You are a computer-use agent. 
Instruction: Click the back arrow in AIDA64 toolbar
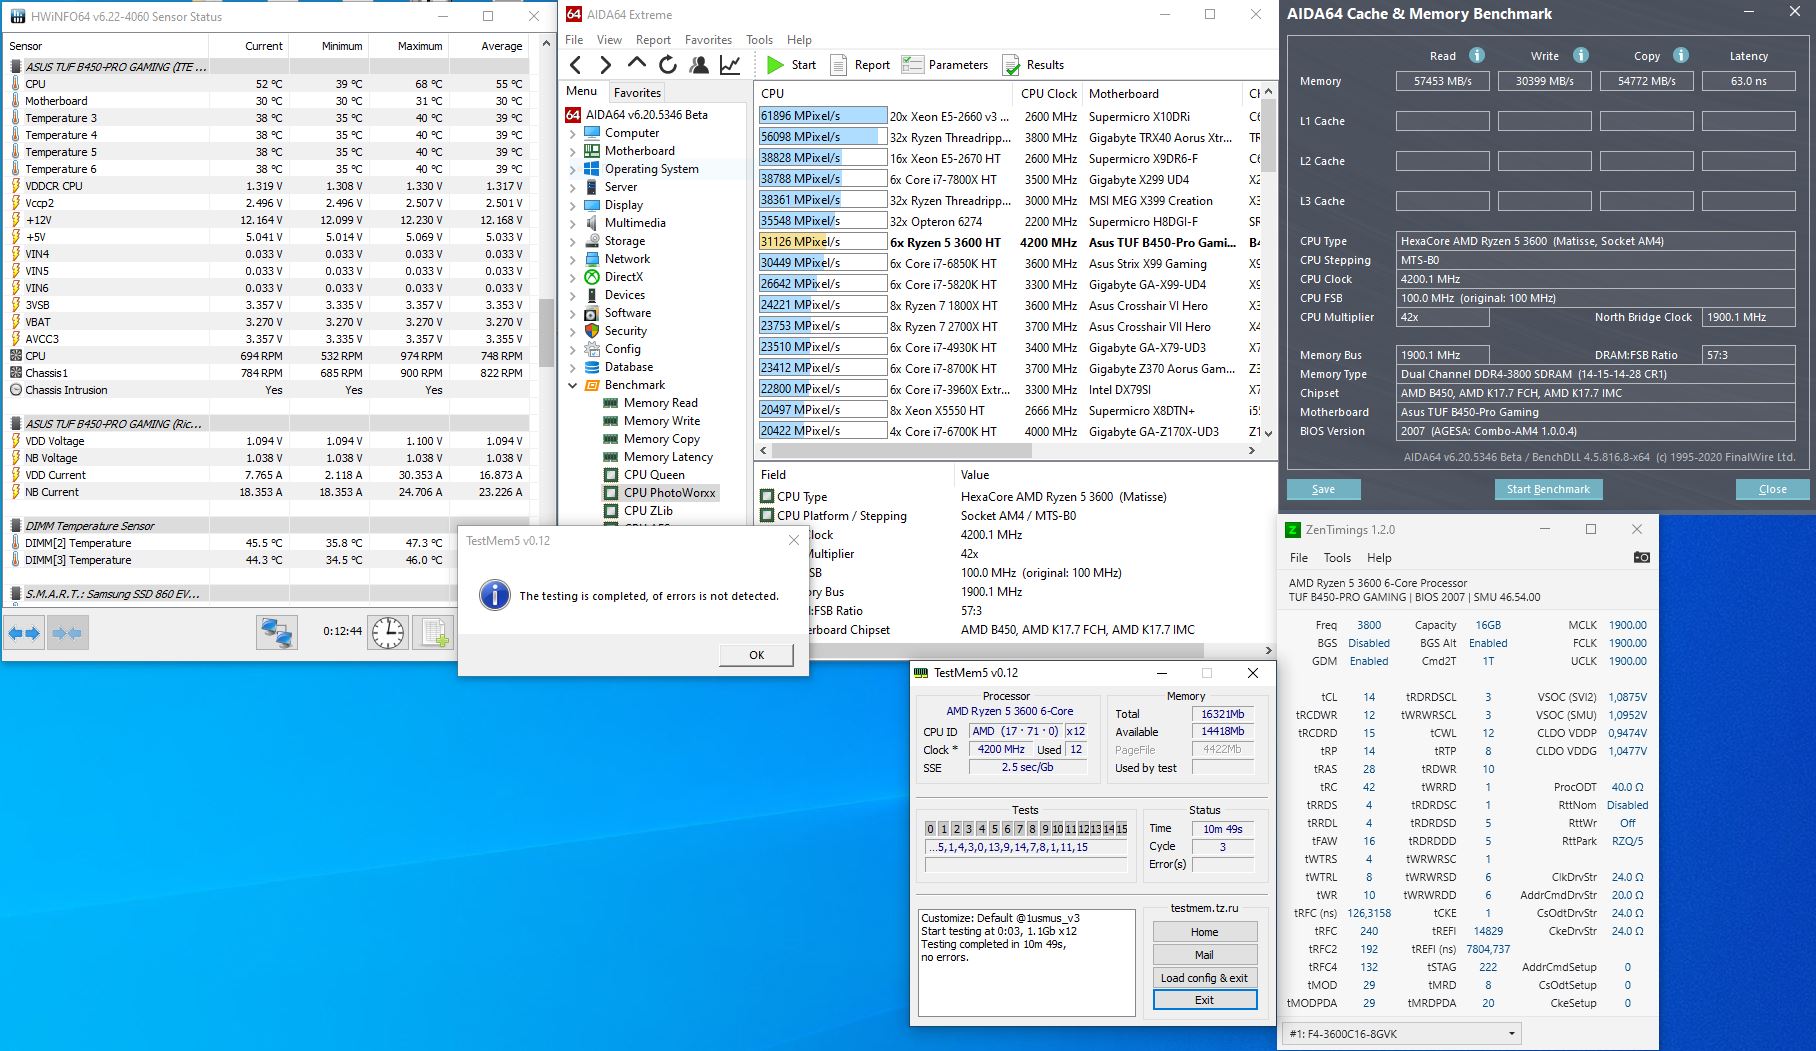(x=576, y=65)
